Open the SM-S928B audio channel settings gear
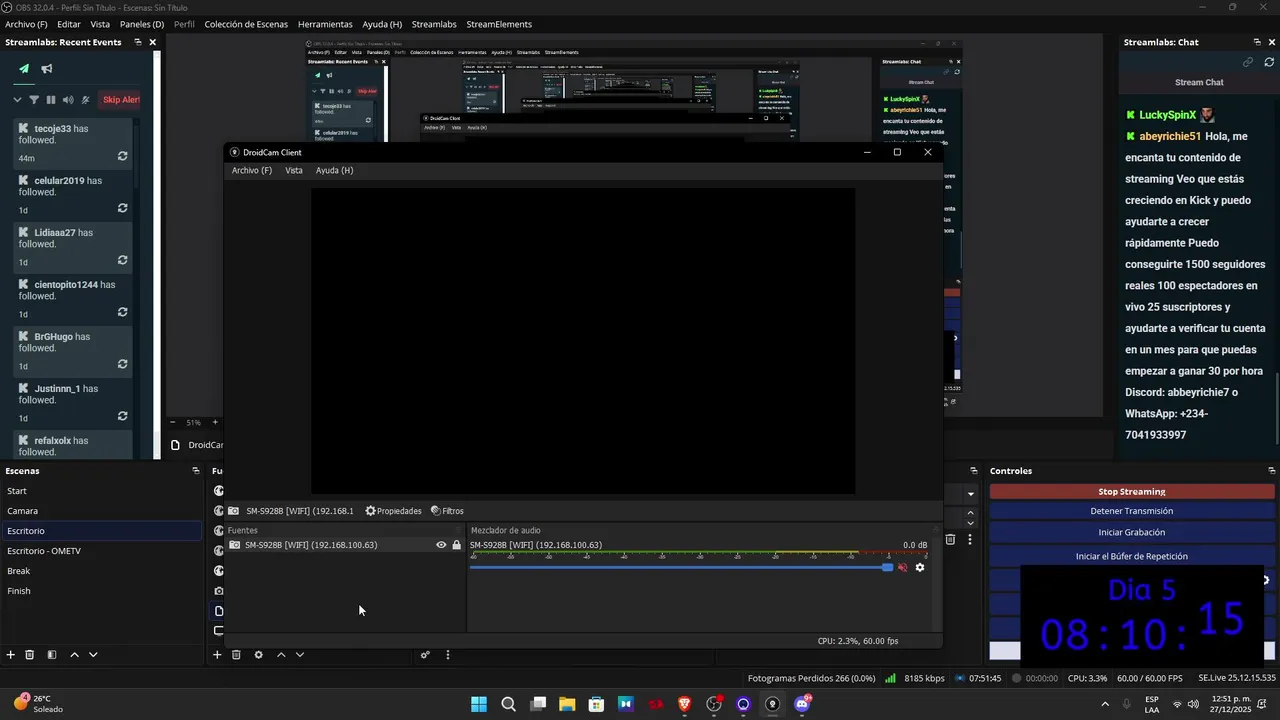This screenshot has height=720, width=1280. point(920,568)
